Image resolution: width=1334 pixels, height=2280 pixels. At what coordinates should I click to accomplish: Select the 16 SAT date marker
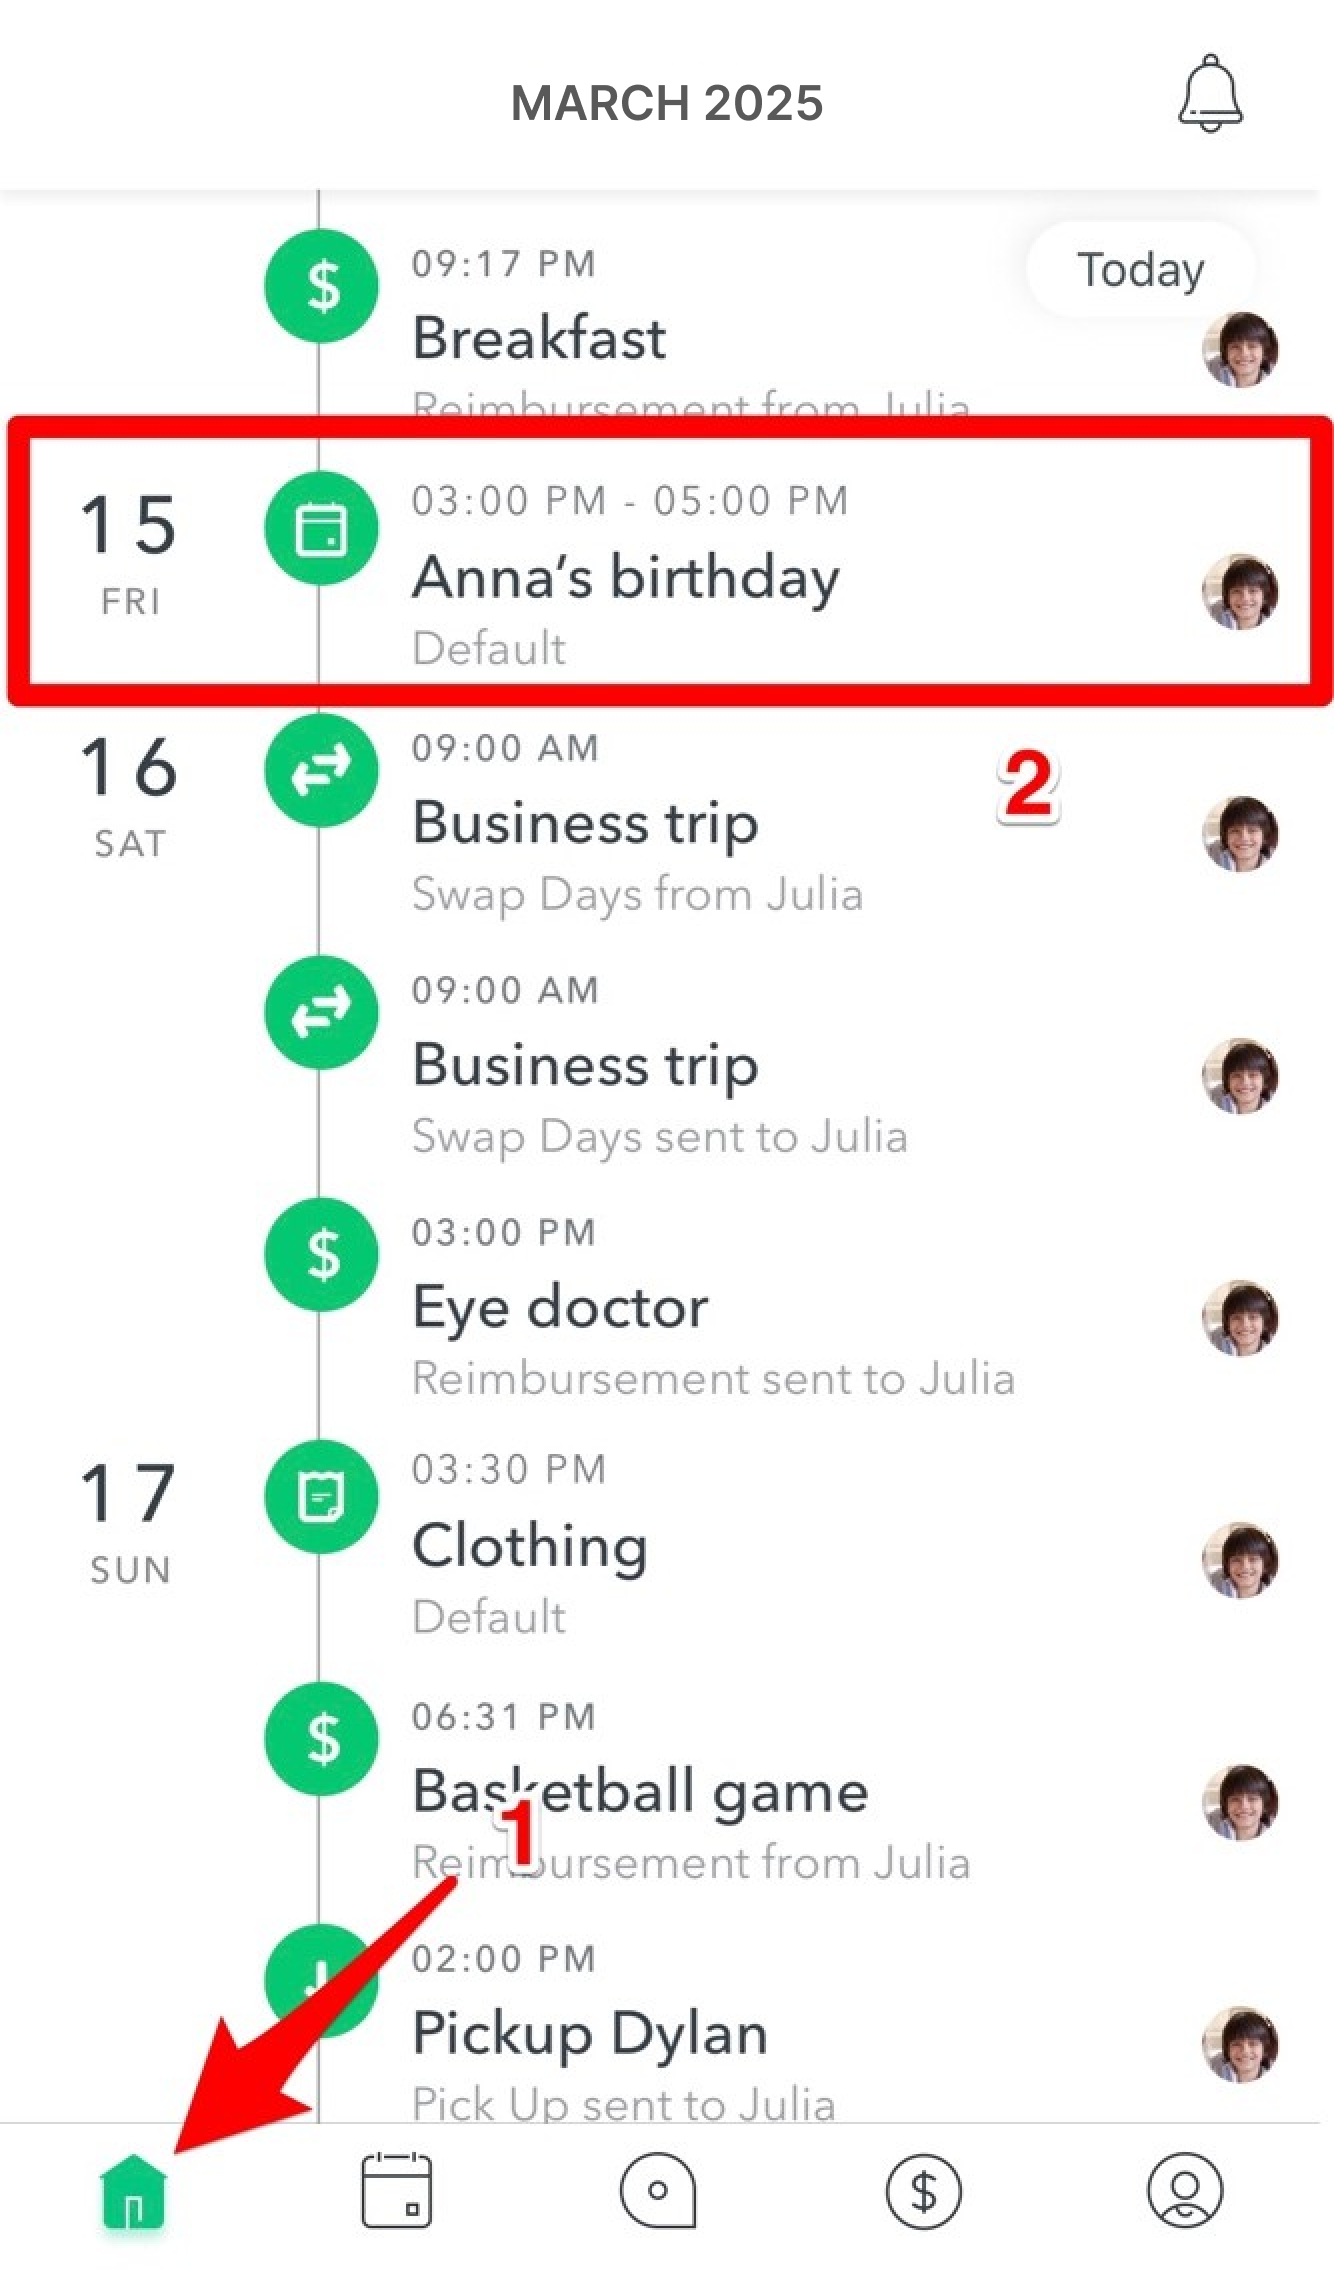click(130, 795)
